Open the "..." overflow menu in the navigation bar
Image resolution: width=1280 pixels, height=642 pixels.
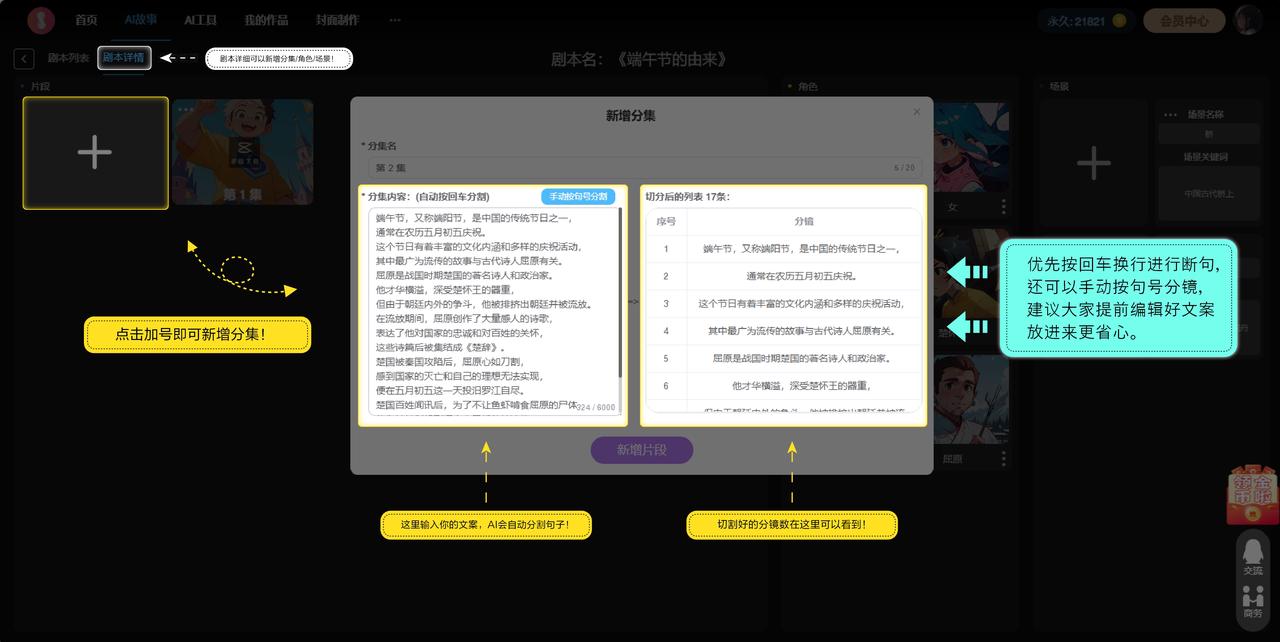click(x=394, y=19)
